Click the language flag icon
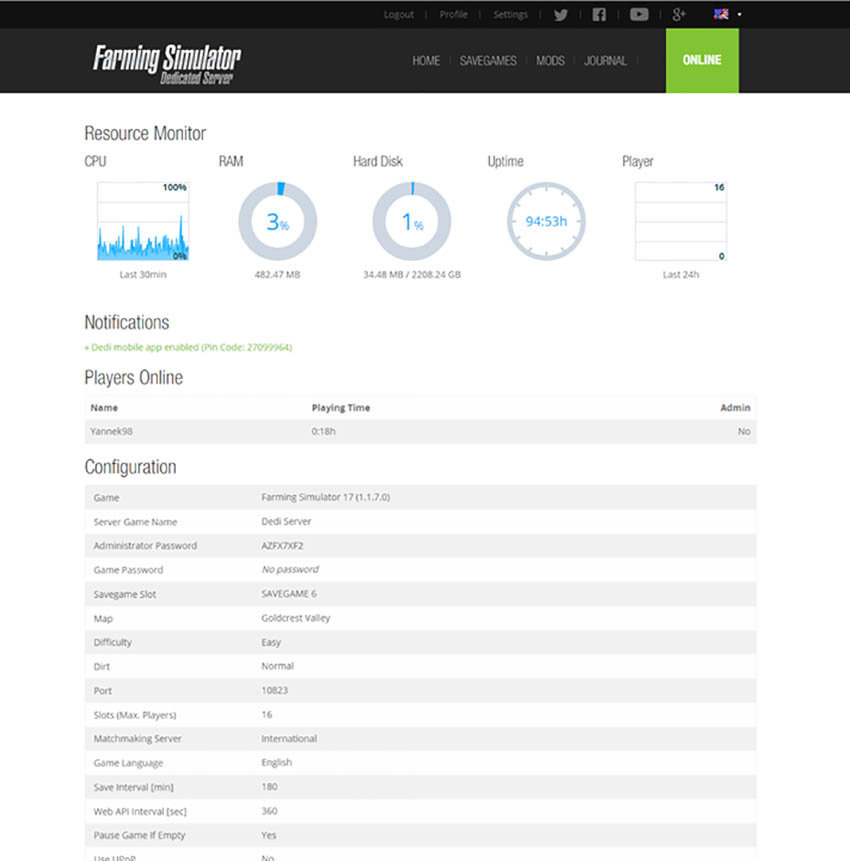The width and height of the screenshot is (850, 861). (721, 14)
